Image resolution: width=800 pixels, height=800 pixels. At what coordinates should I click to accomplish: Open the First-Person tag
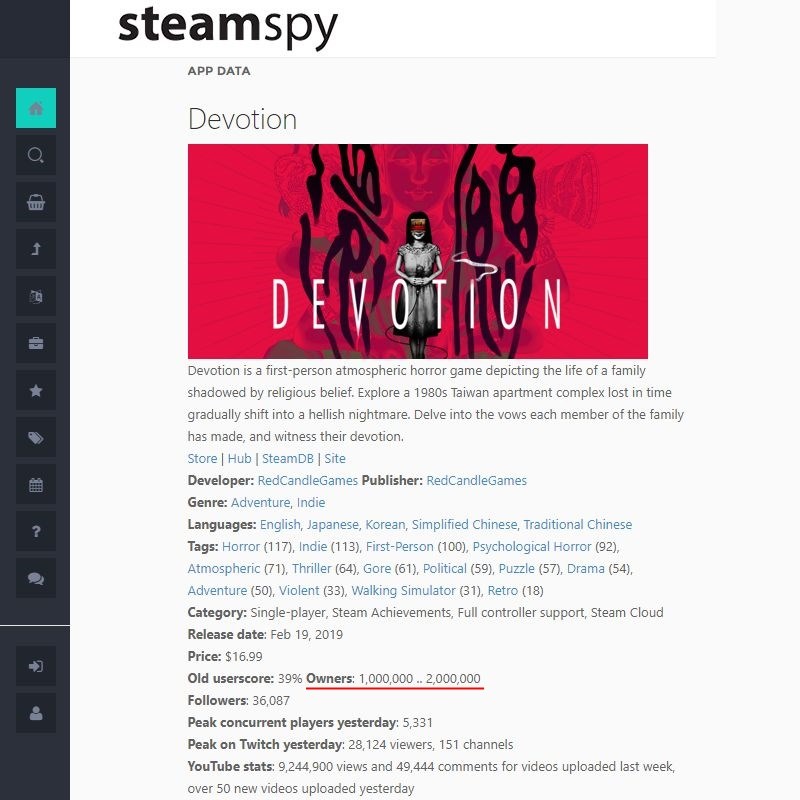tap(399, 546)
